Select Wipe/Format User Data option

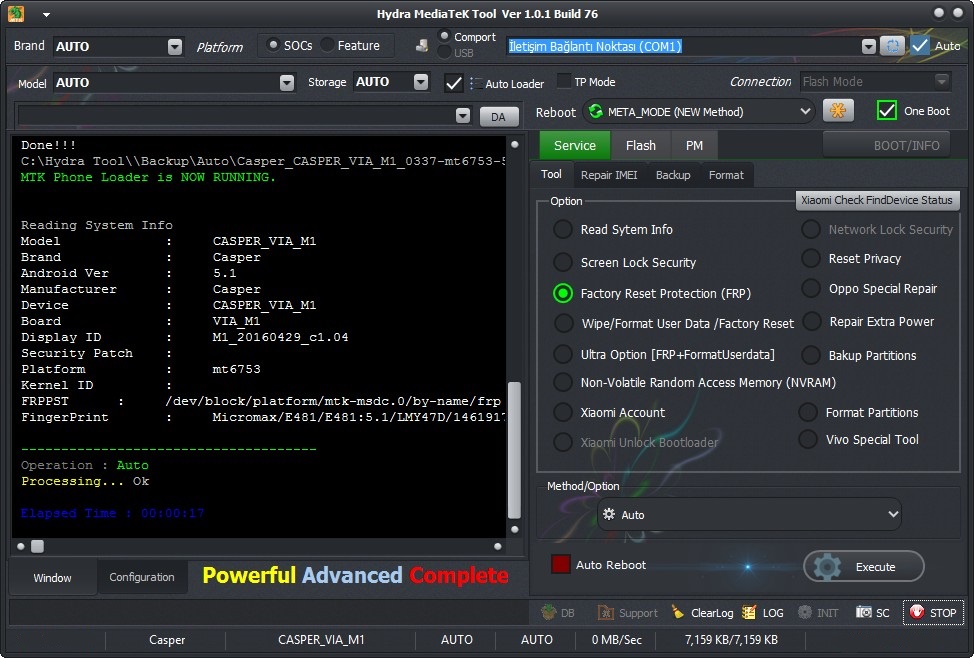tap(564, 323)
